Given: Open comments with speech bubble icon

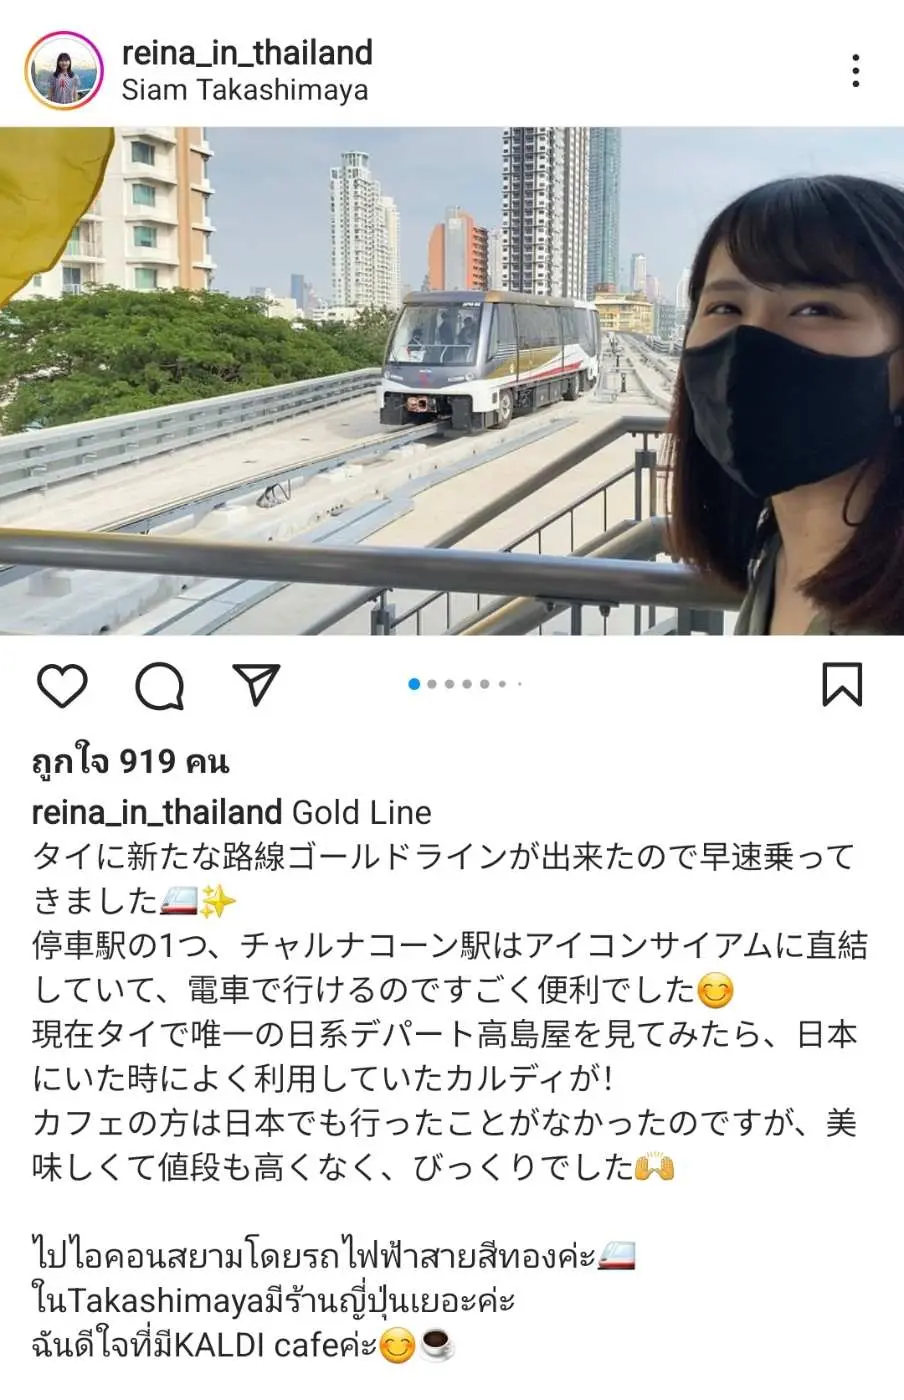Looking at the screenshot, I should click(x=159, y=685).
